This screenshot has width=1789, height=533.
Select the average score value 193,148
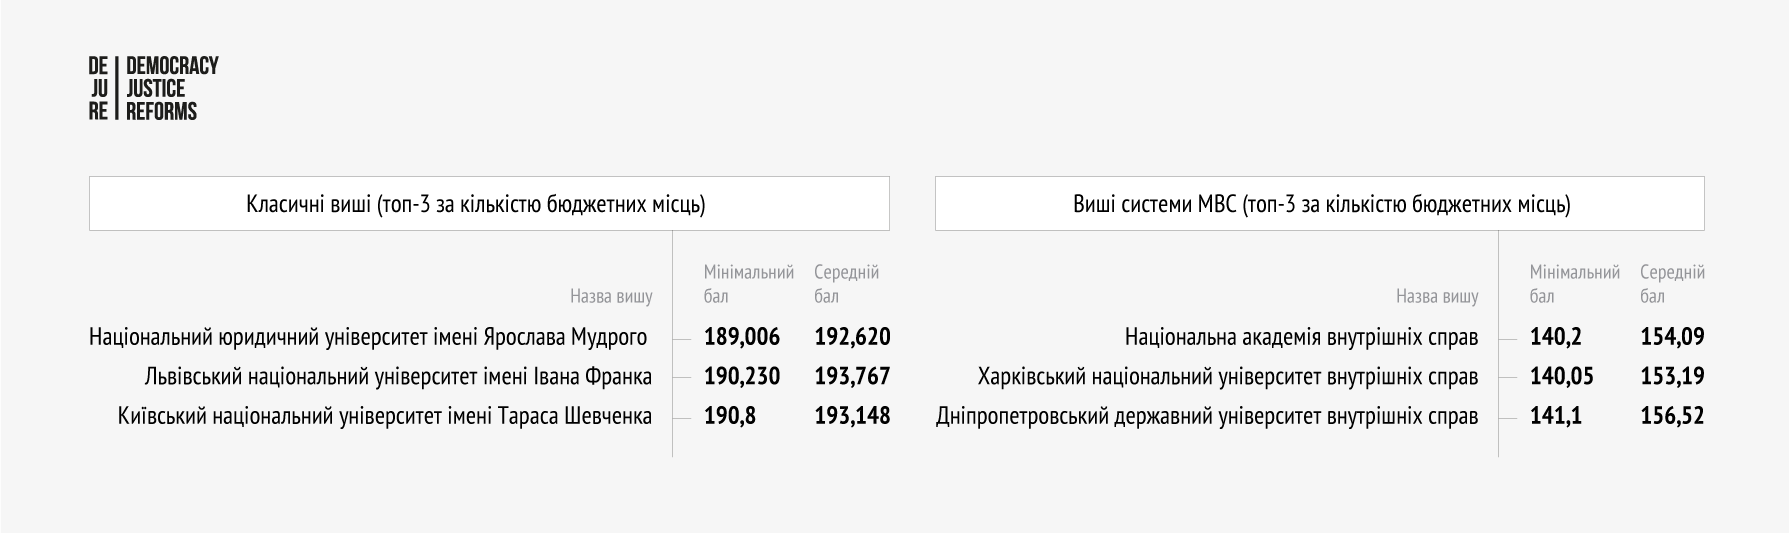click(852, 416)
